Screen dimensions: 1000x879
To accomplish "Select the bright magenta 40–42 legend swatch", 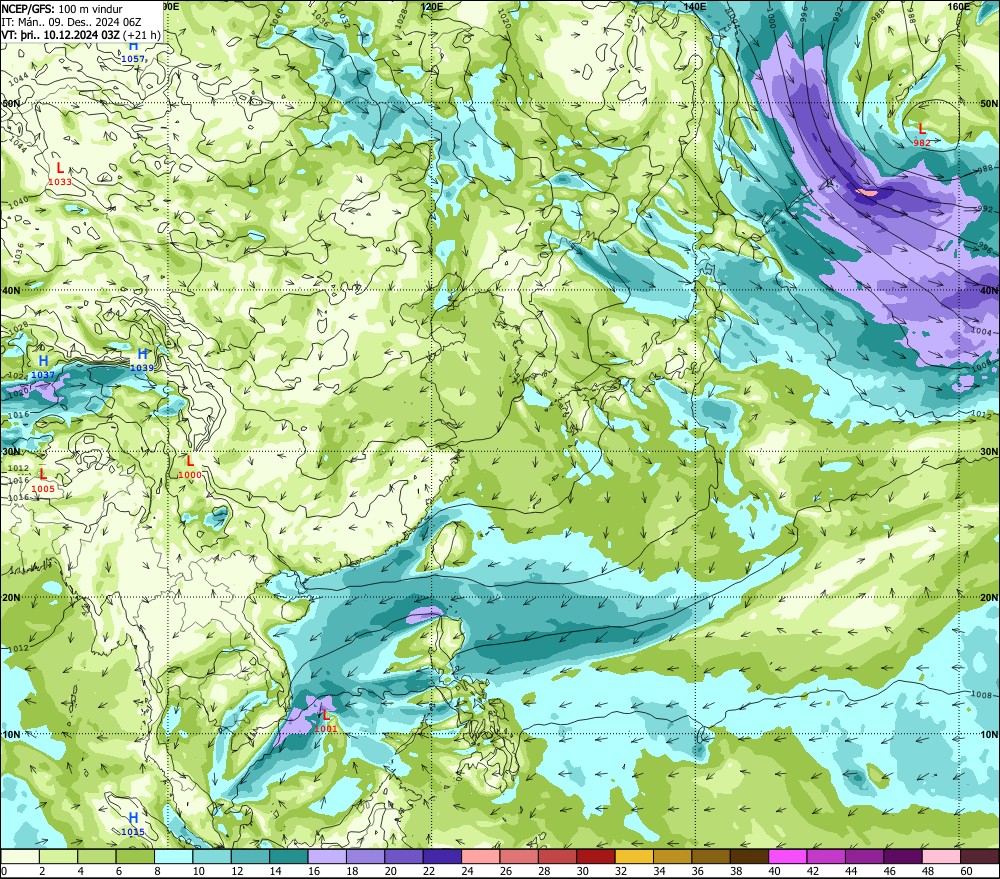I will 788,856.
